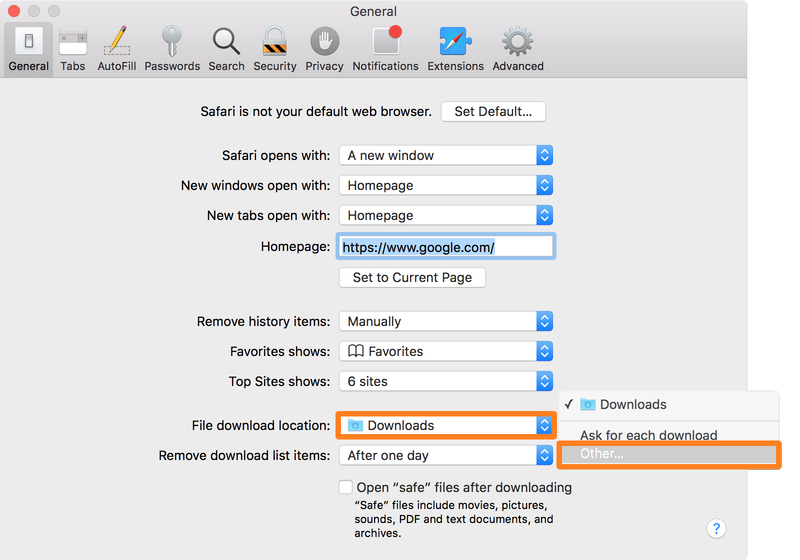
Task: Open Search preferences magnifier icon
Action: pyautogui.click(x=226, y=49)
